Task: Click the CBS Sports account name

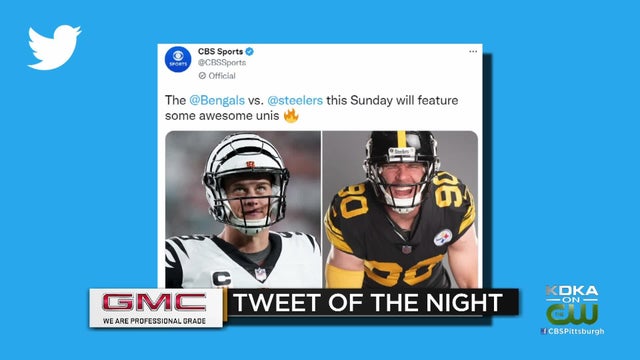Action: point(220,51)
